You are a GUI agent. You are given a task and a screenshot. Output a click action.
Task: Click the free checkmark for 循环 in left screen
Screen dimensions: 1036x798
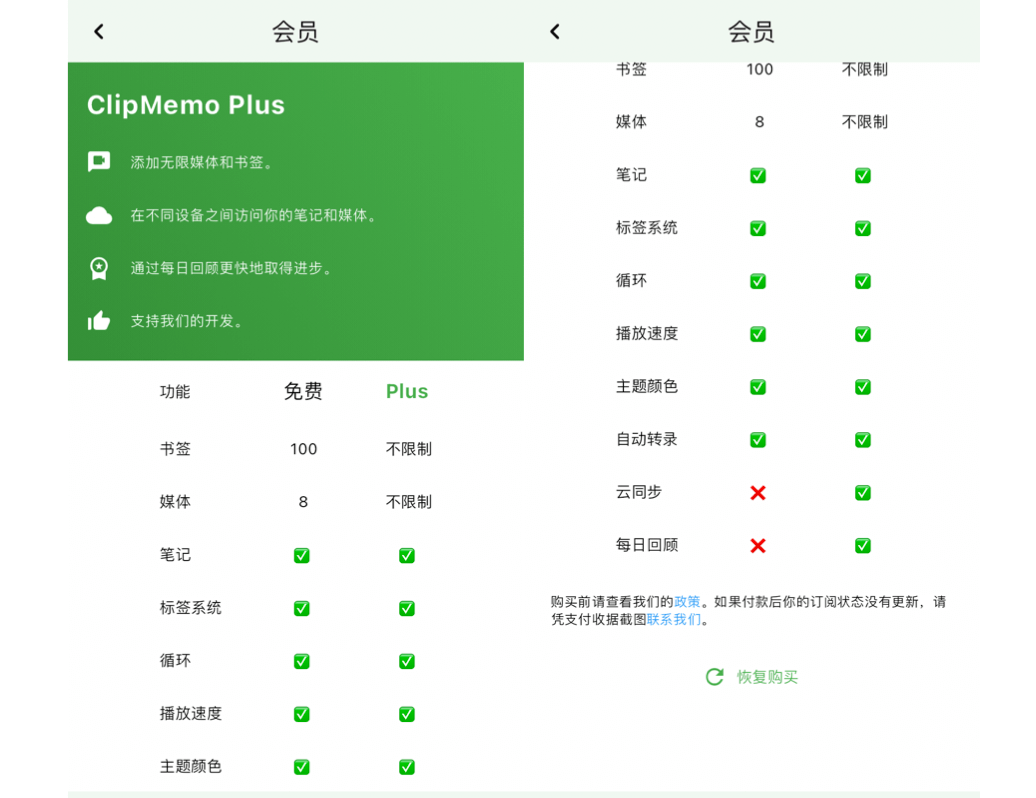302,661
